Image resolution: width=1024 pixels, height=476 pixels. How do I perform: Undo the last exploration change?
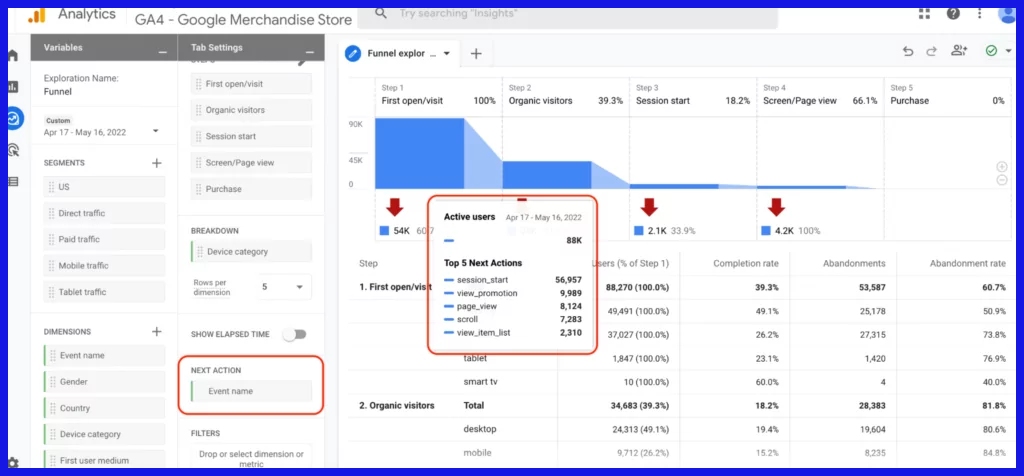(x=908, y=51)
